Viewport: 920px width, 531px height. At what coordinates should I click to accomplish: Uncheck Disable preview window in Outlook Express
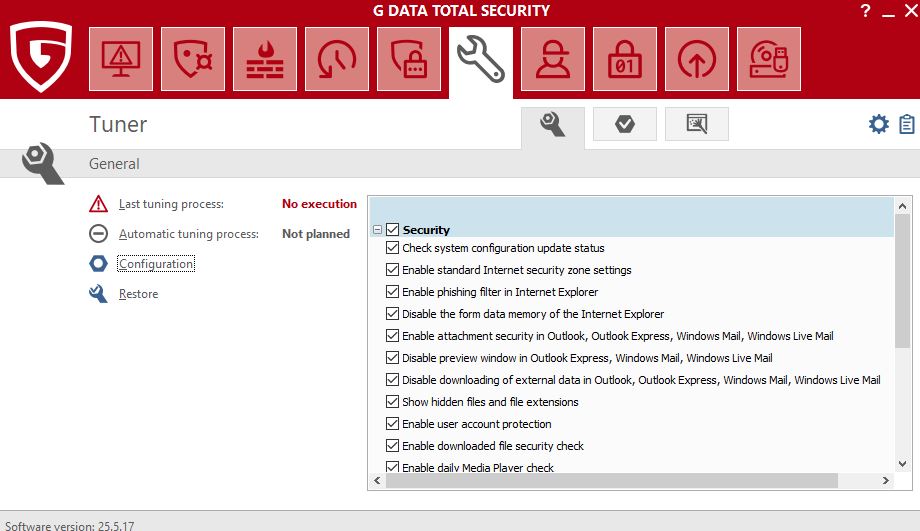393,357
